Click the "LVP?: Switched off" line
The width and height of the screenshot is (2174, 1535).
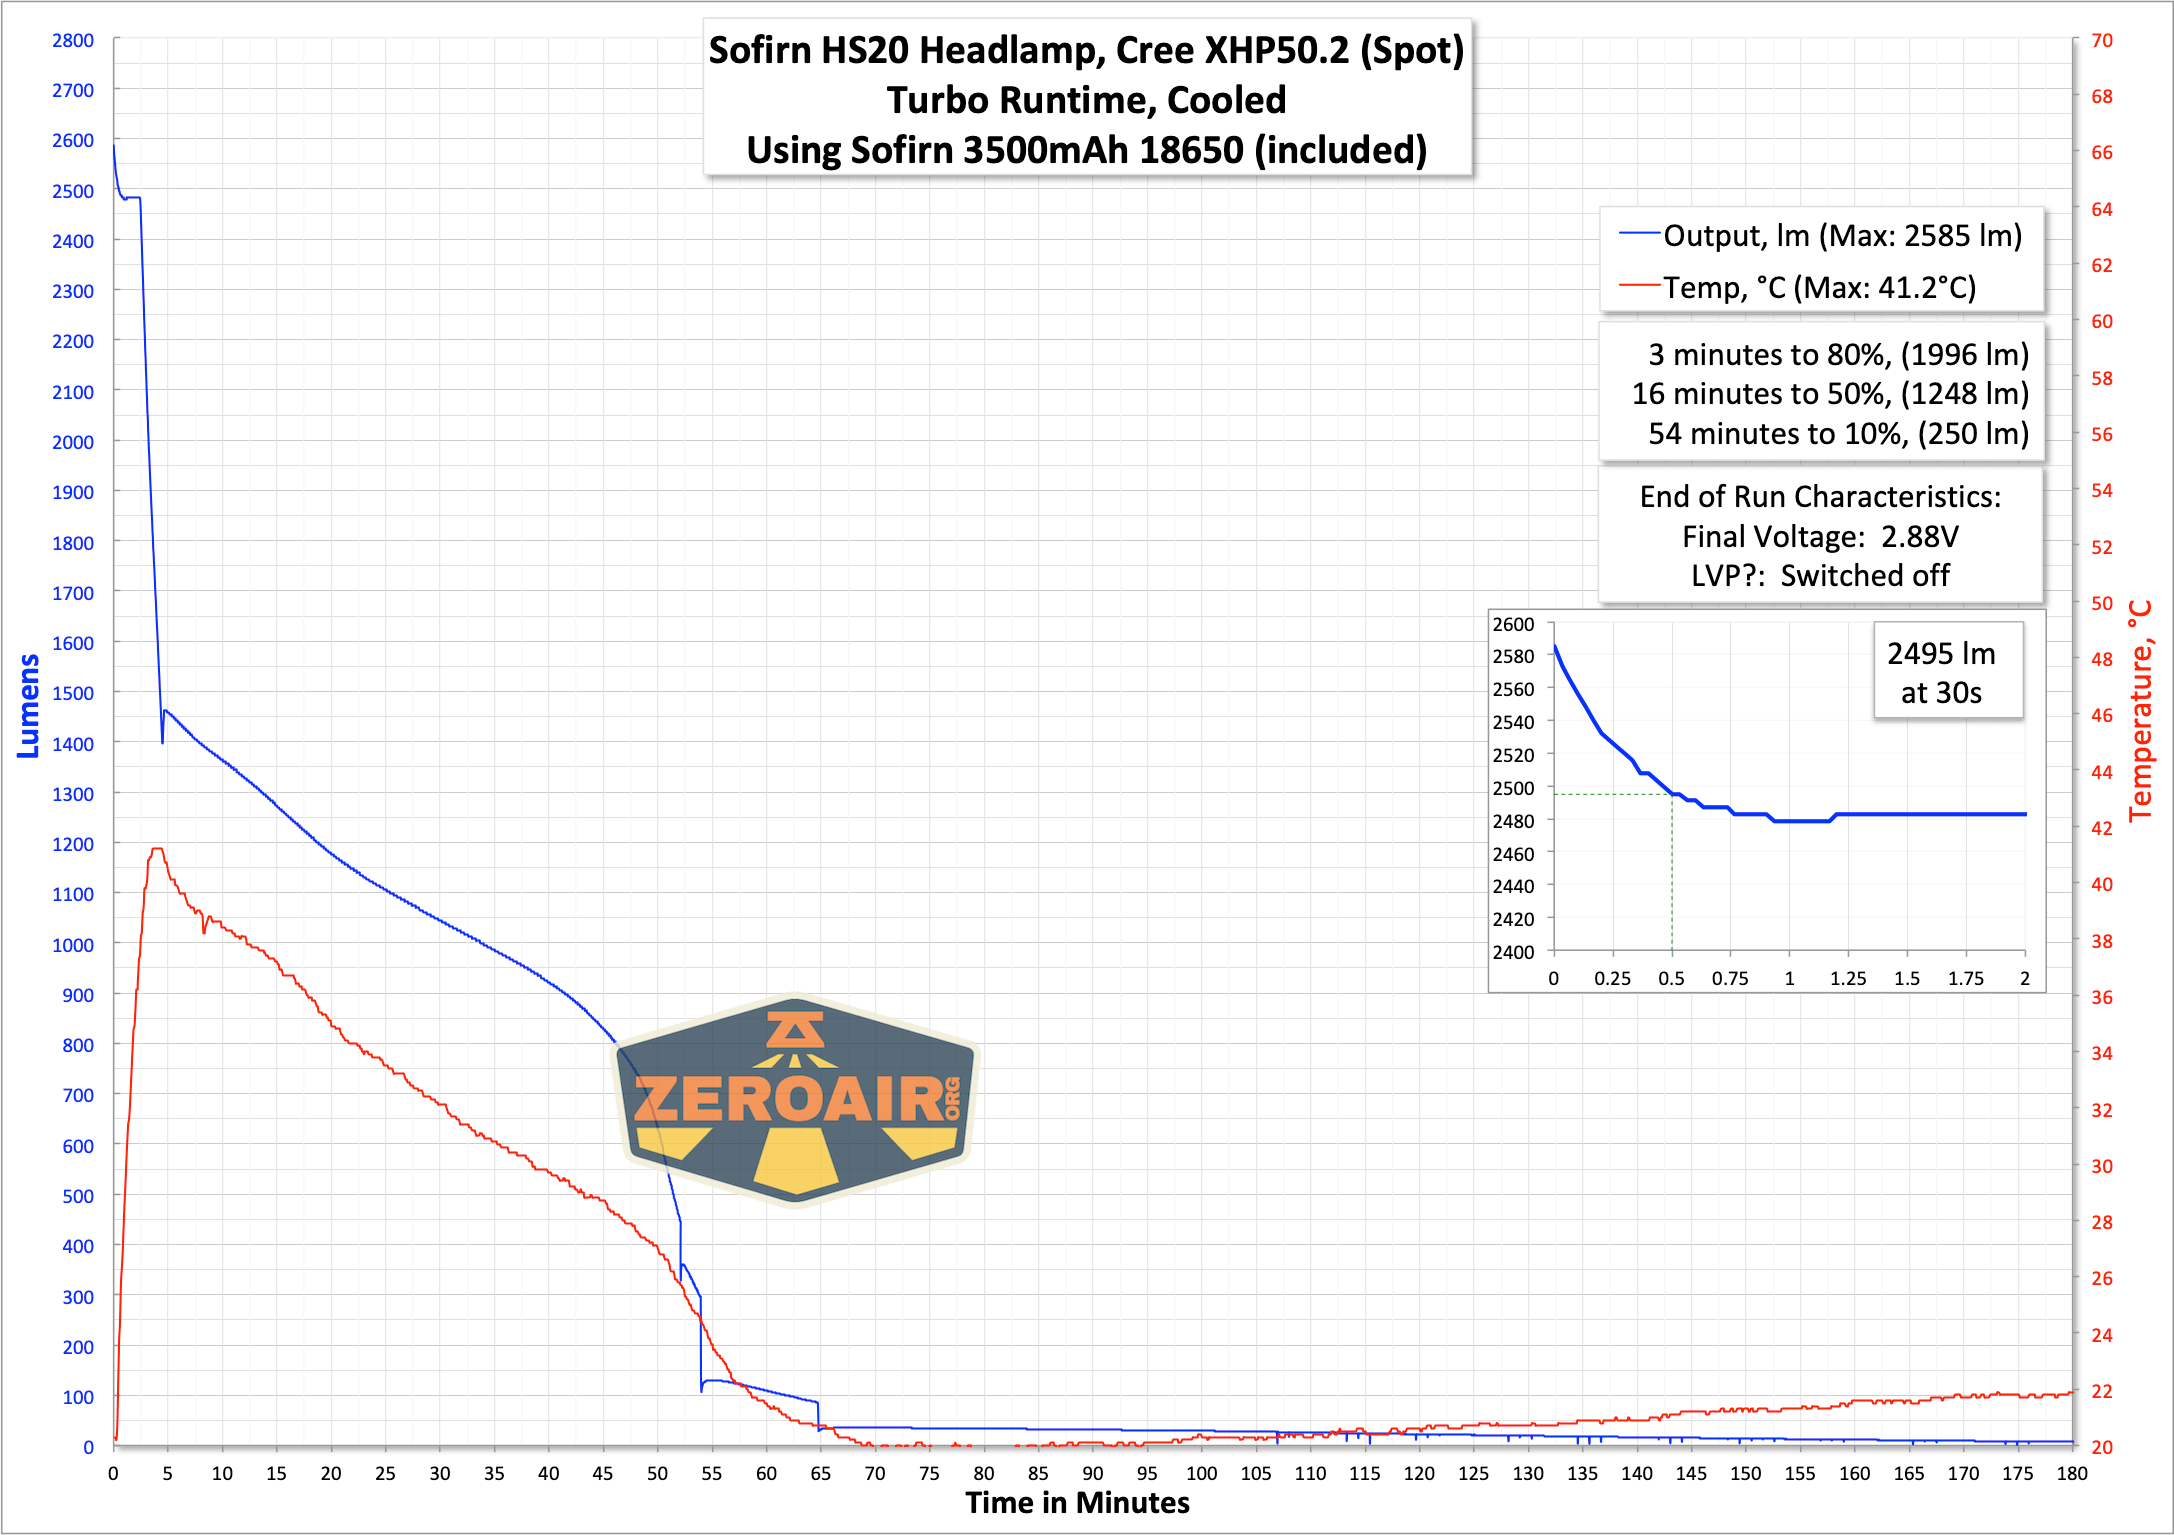click(x=1820, y=576)
